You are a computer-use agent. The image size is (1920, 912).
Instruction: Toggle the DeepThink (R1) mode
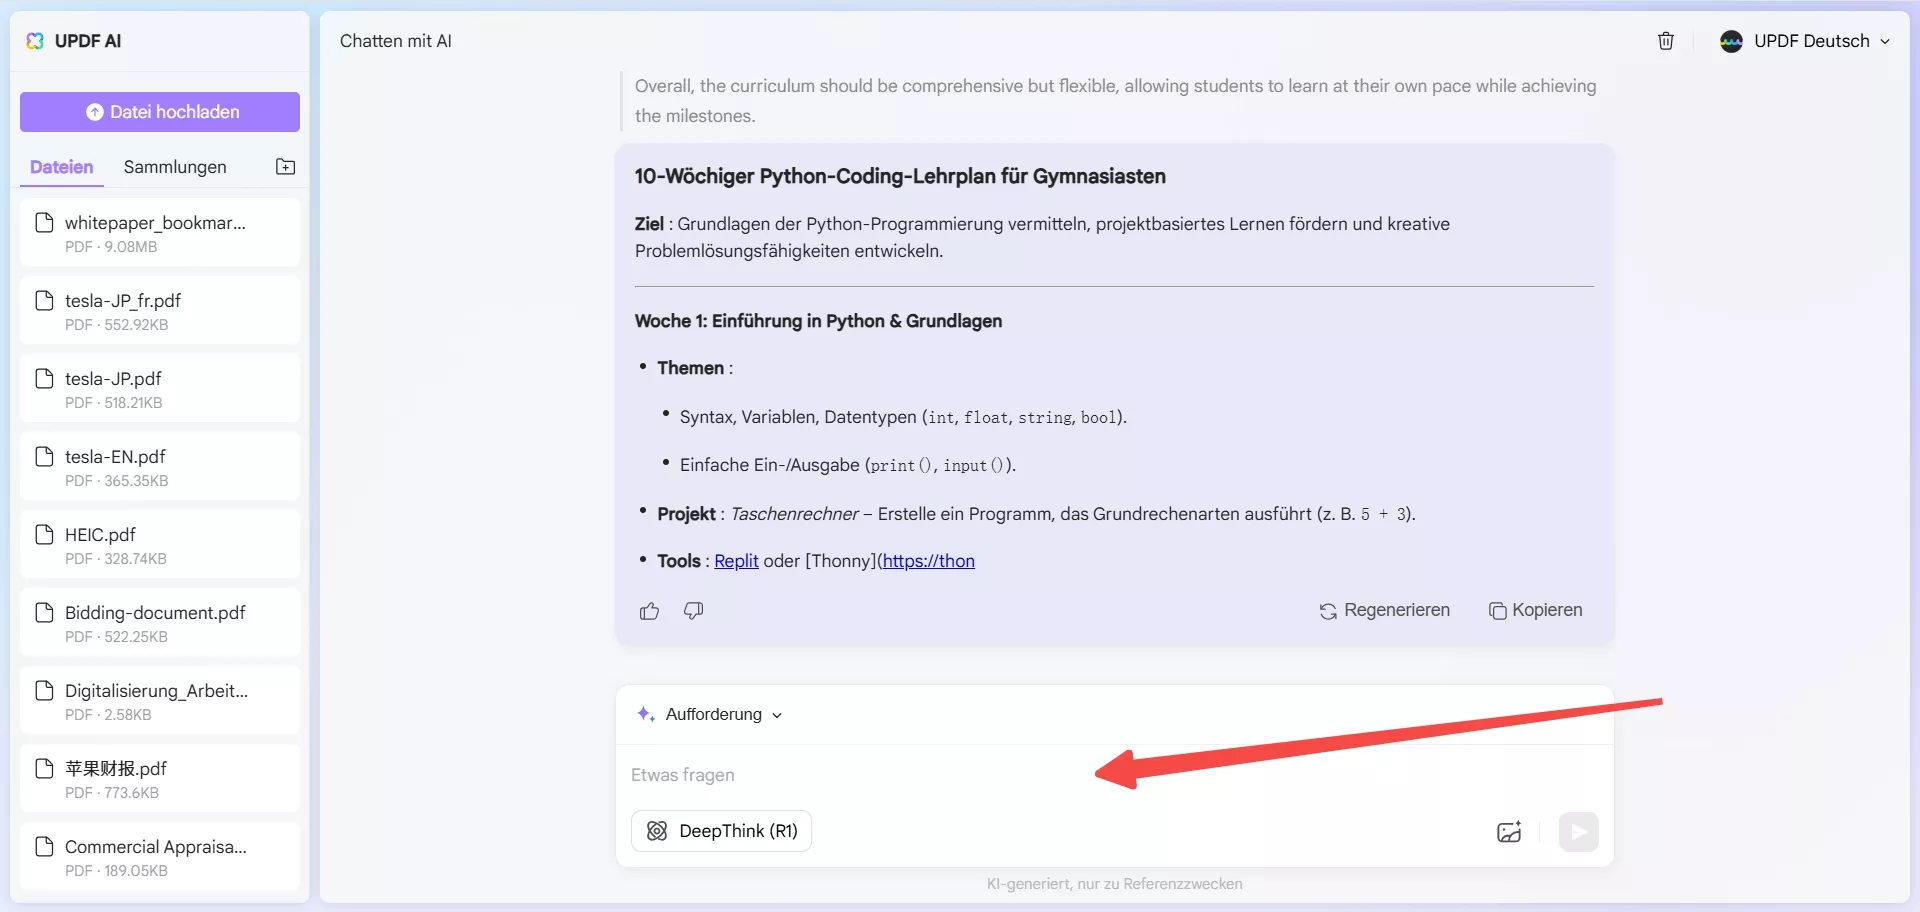[721, 831]
